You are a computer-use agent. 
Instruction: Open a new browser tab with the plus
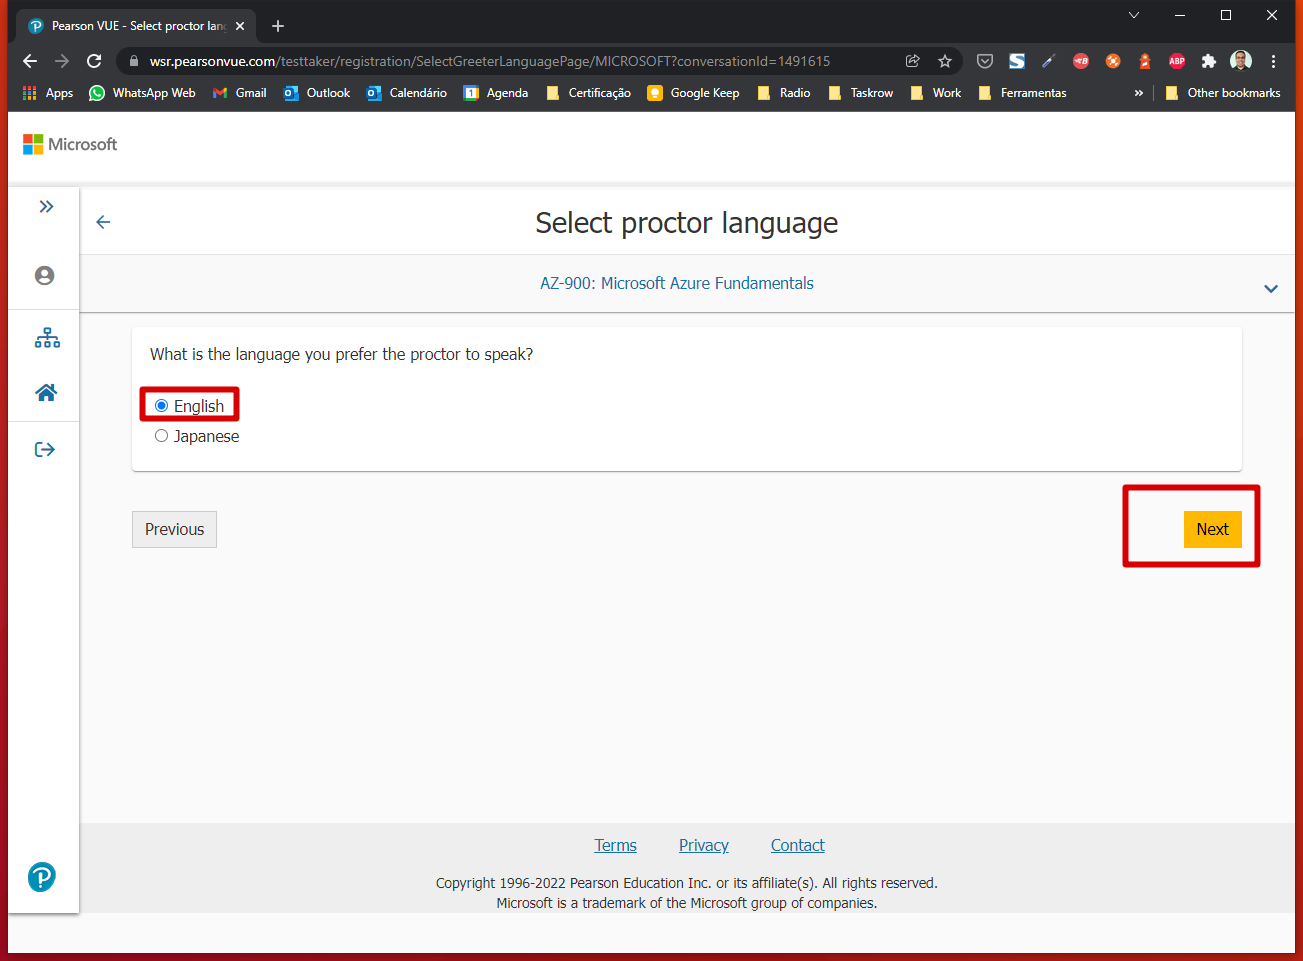(278, 26)
